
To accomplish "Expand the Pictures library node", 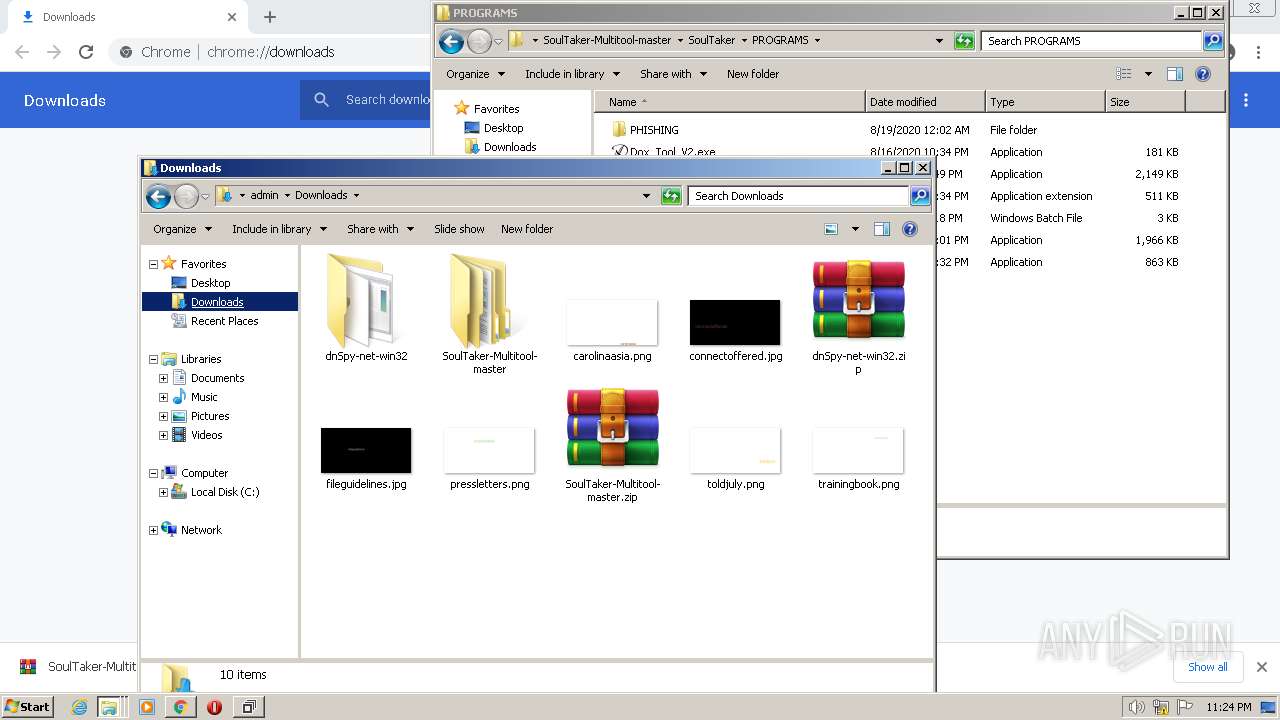I will click(x=163, y=416).
